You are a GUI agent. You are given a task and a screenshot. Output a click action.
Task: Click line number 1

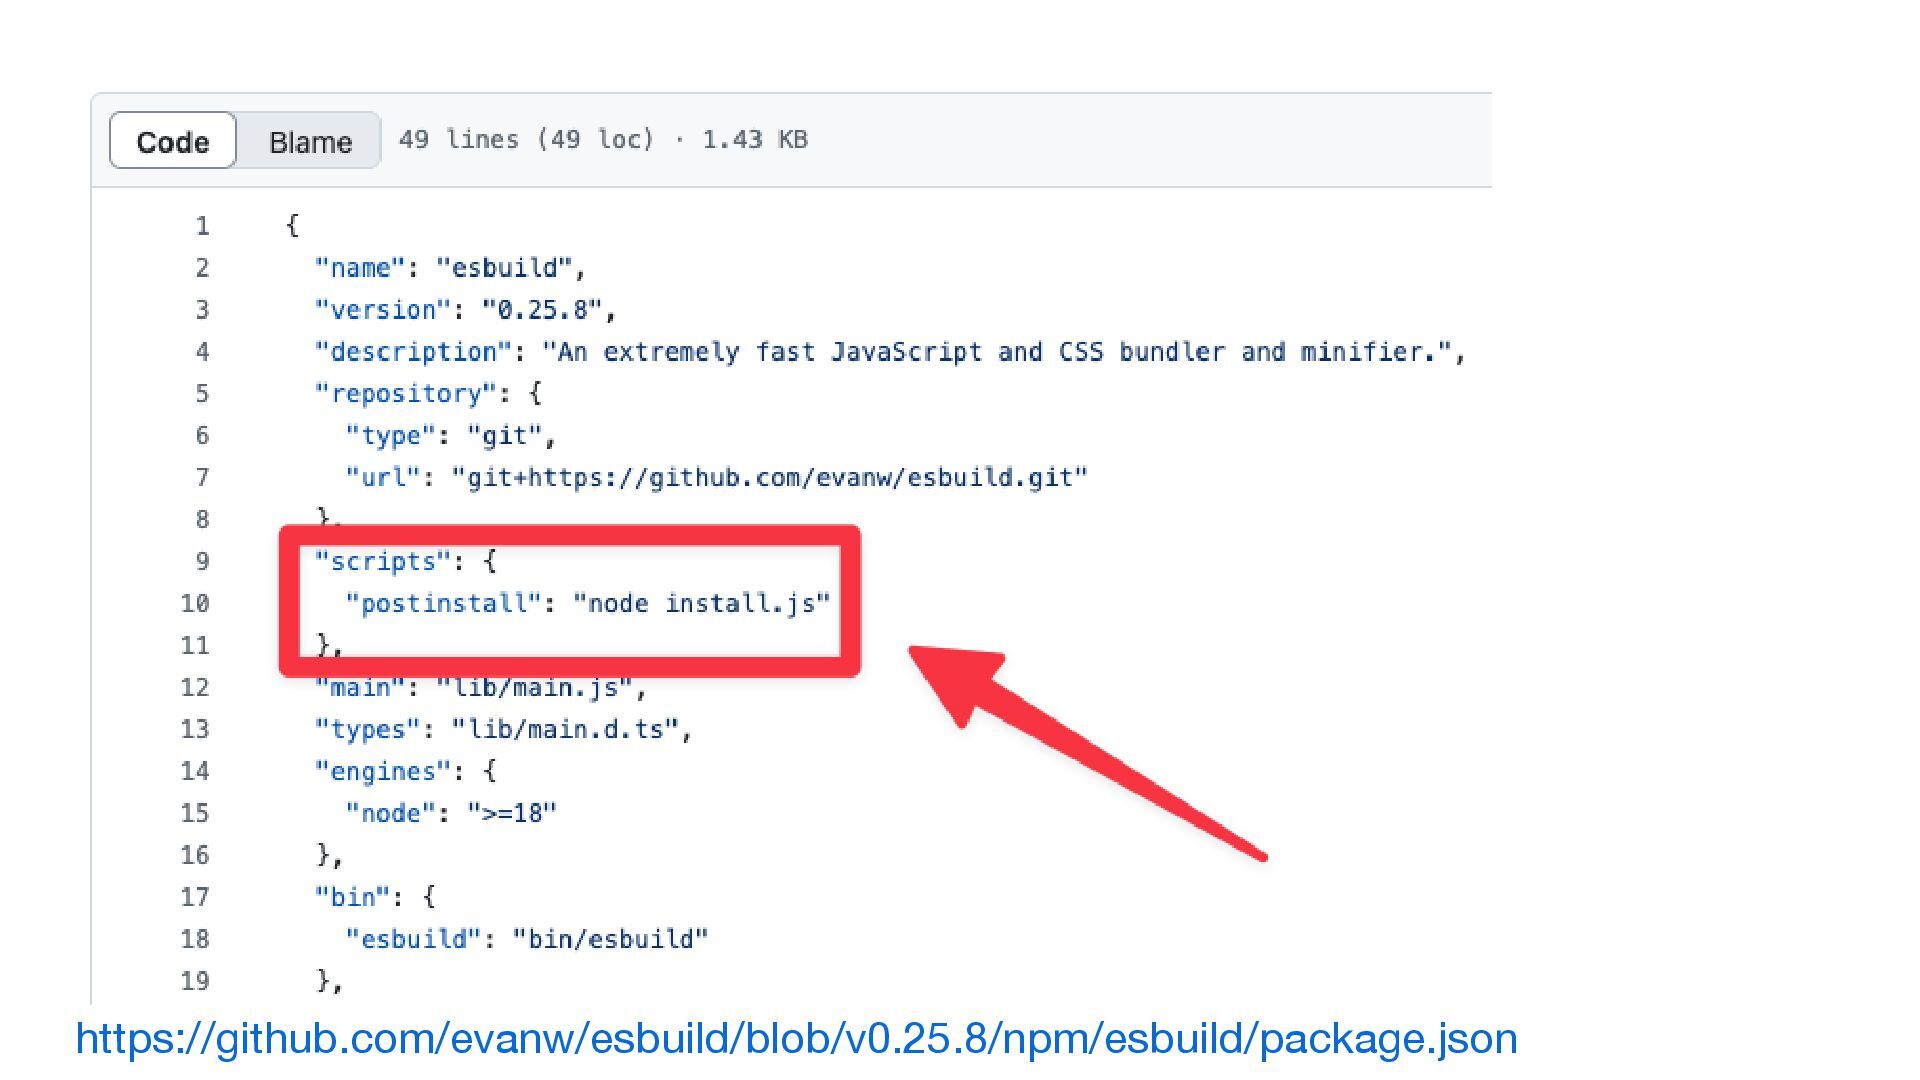[x=202, y=226]
